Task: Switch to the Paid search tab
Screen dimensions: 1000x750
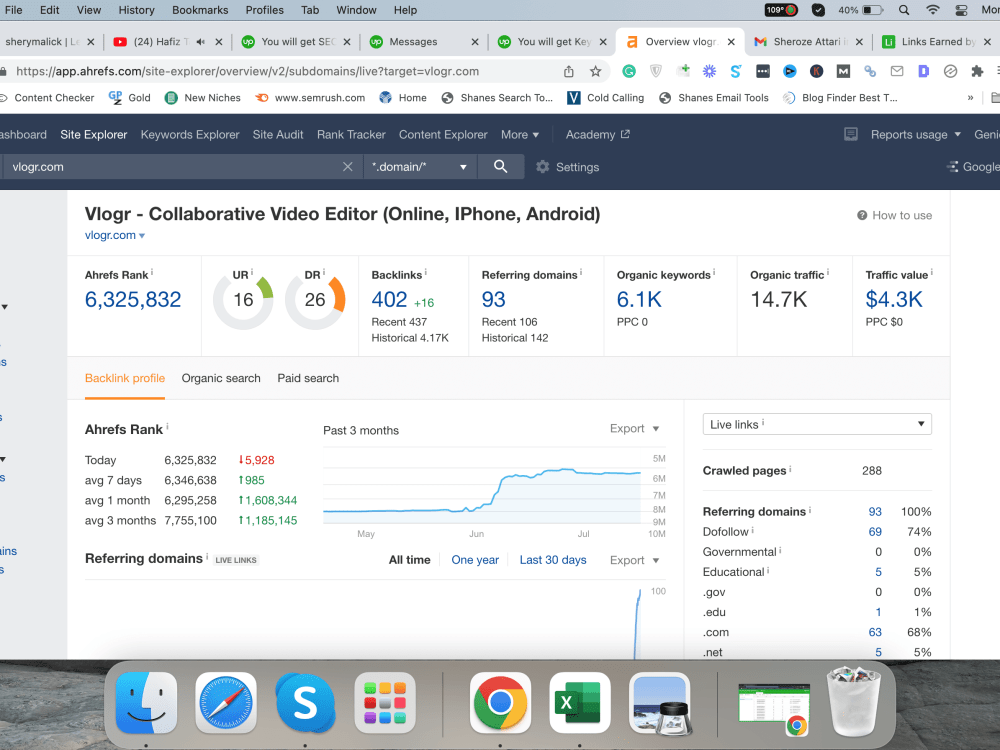Action: click(308, 378)
